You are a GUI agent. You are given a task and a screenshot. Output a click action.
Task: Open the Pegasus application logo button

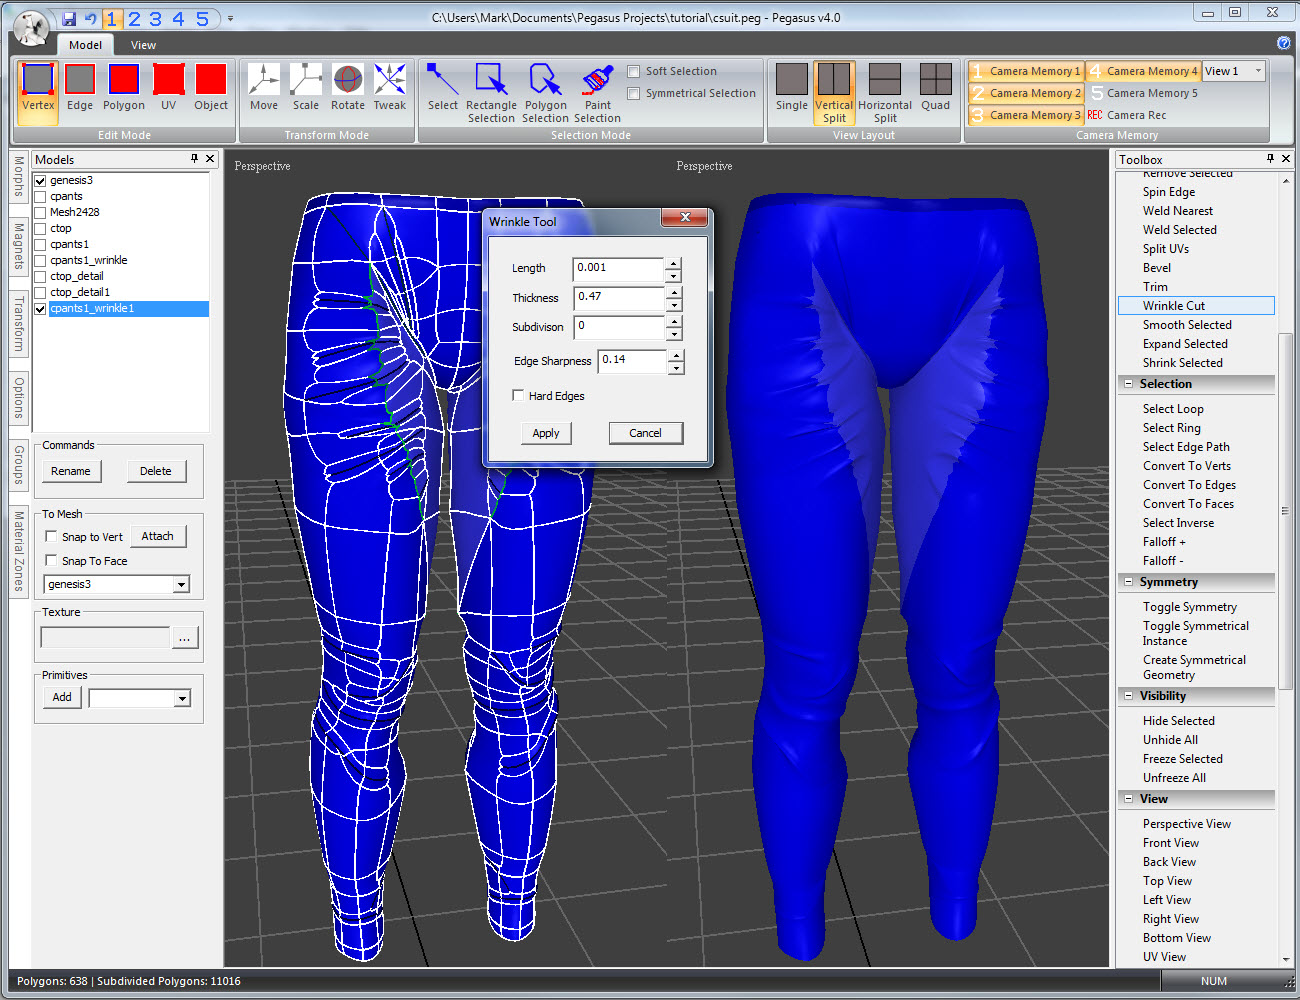[x=32, y=28]
